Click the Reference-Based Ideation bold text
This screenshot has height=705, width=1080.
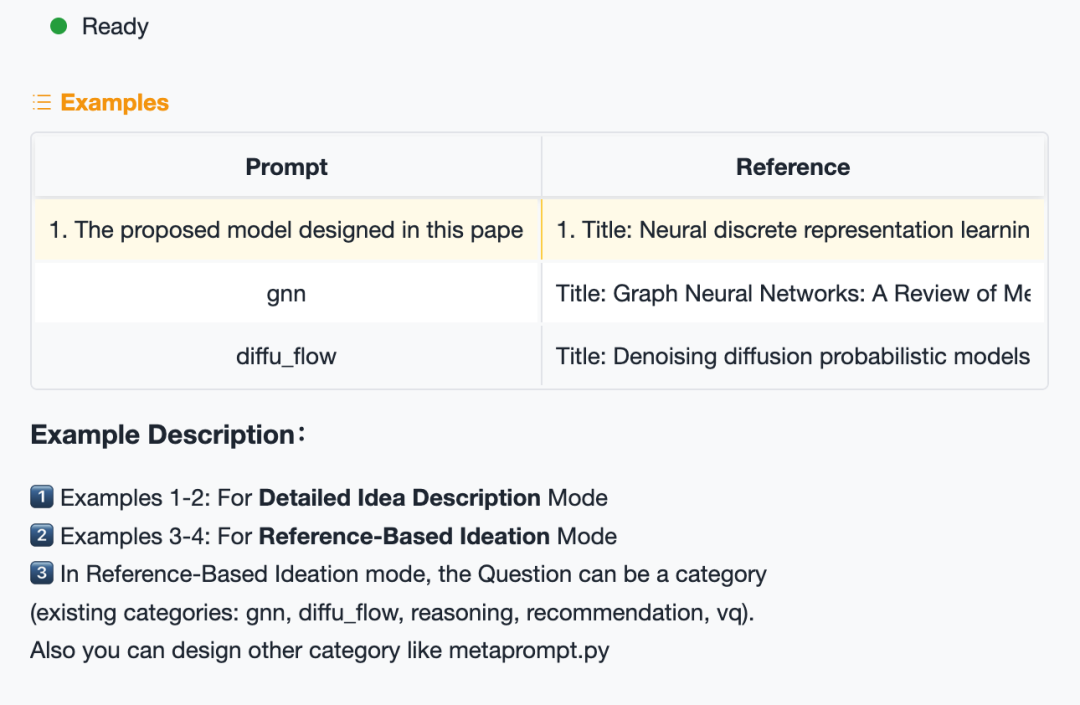(x=404, y=536)
